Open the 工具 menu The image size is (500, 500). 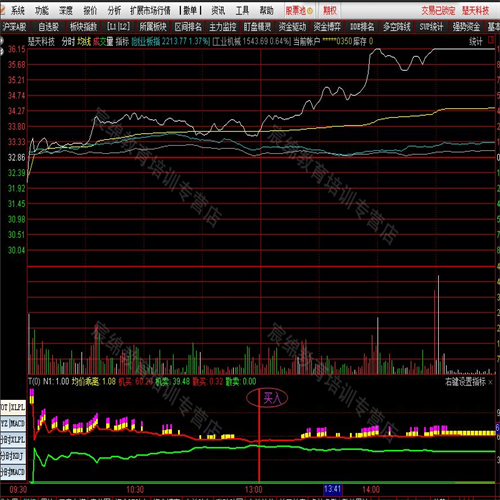point(242,11)
